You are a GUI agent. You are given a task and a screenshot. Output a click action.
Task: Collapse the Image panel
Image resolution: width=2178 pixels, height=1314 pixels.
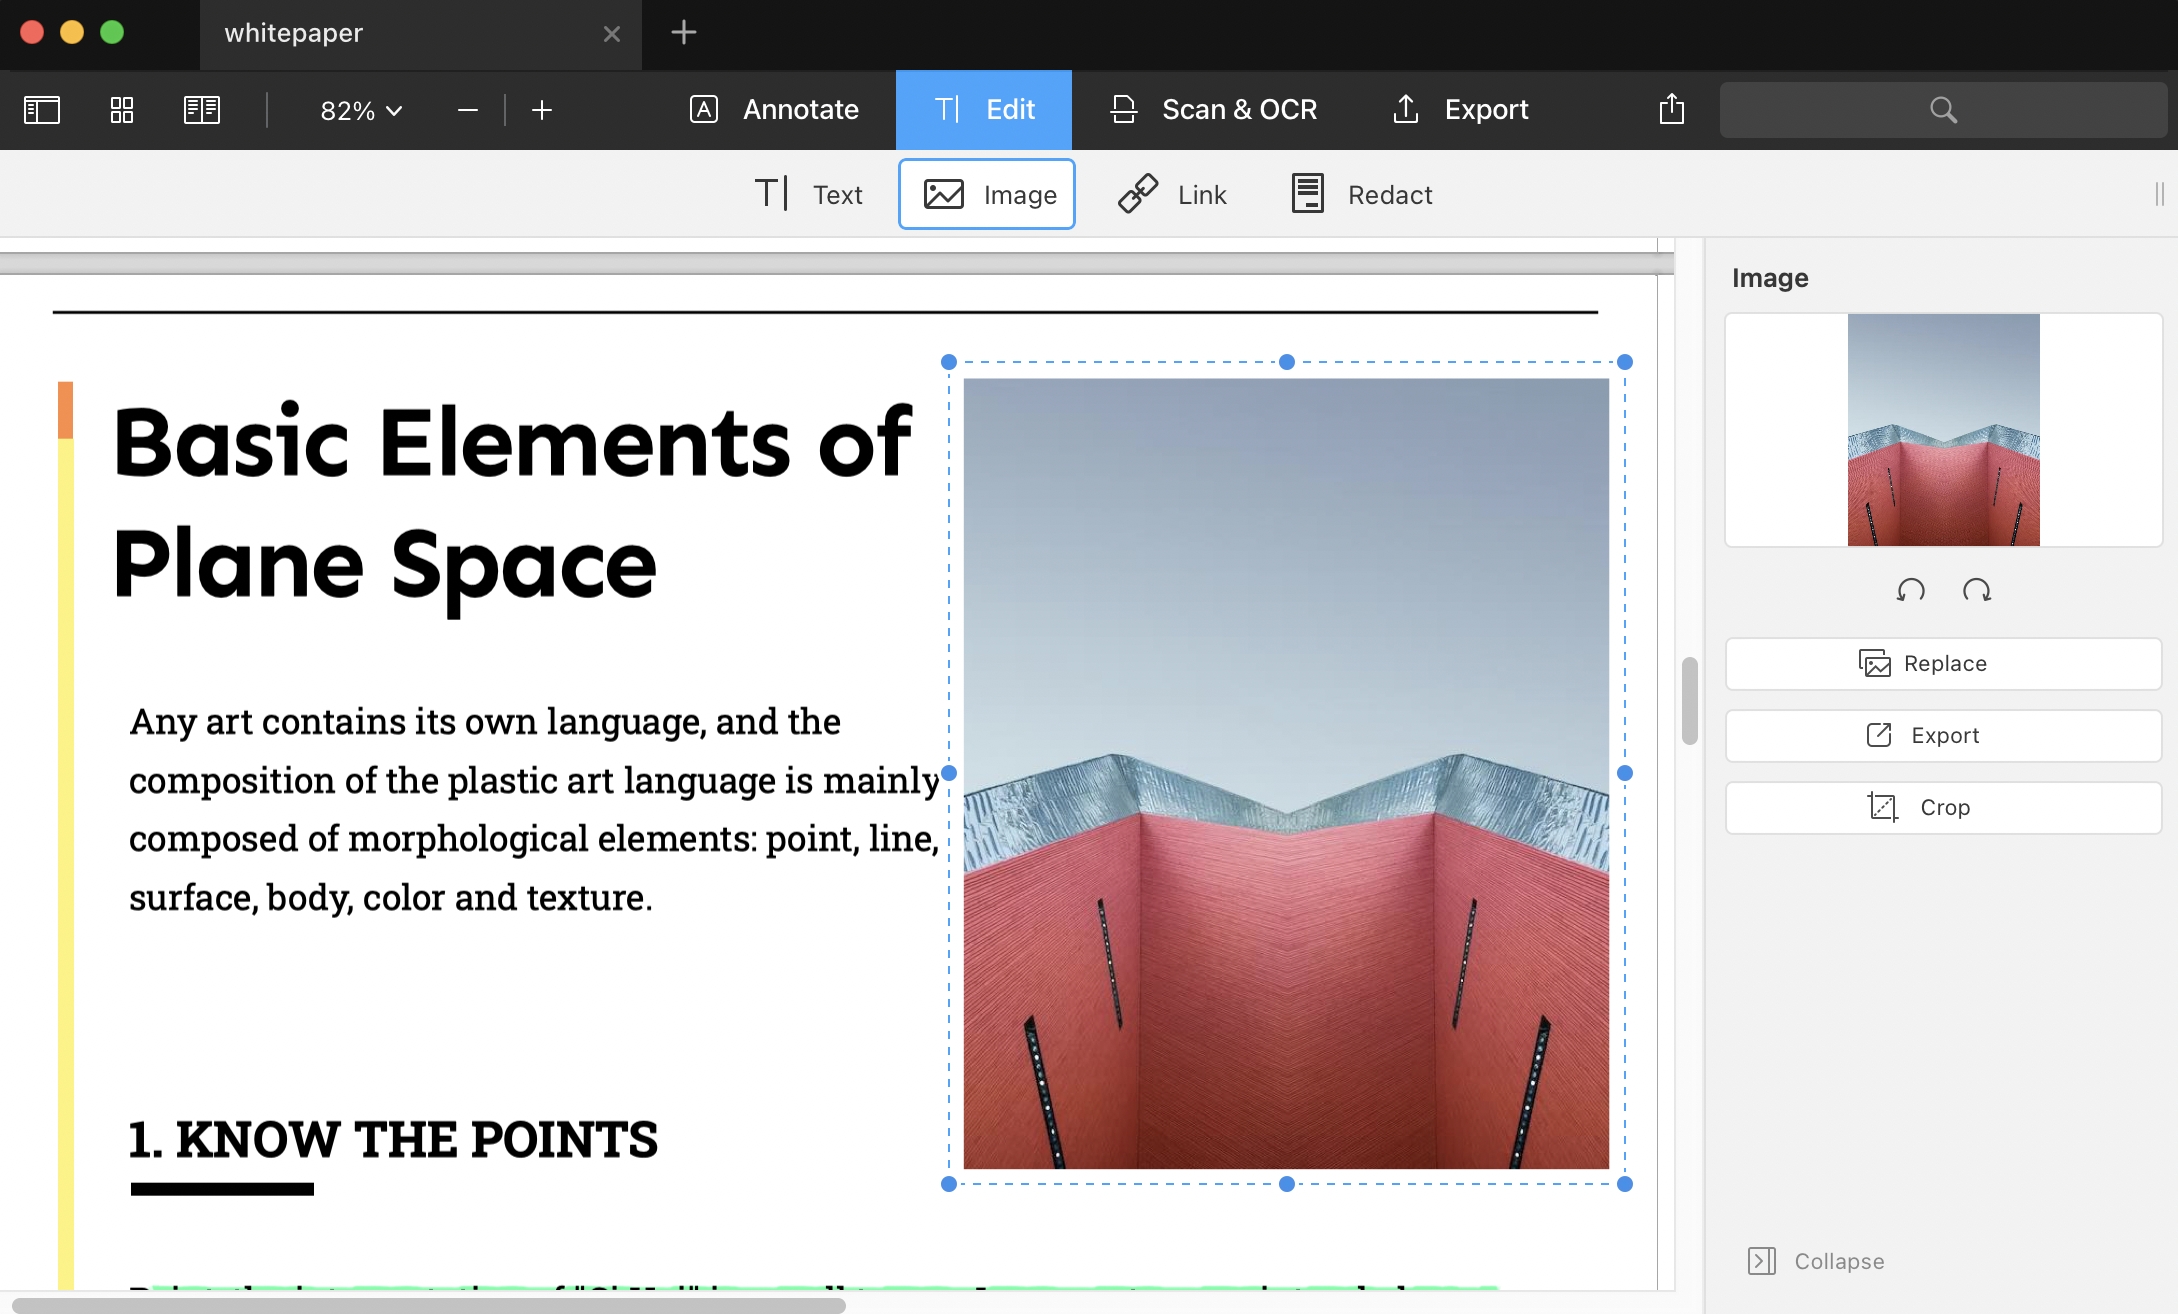[1815, 1261]
